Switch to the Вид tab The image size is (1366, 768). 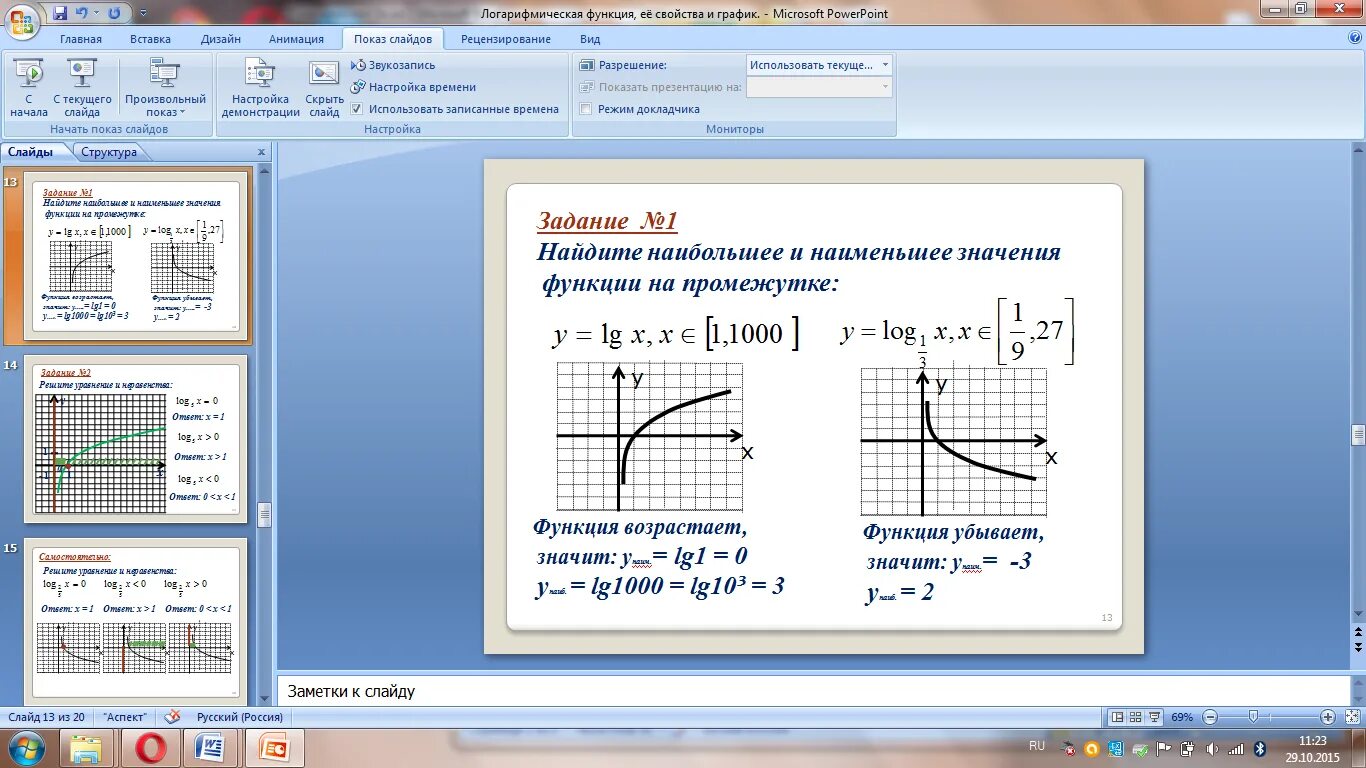(590, 39)
